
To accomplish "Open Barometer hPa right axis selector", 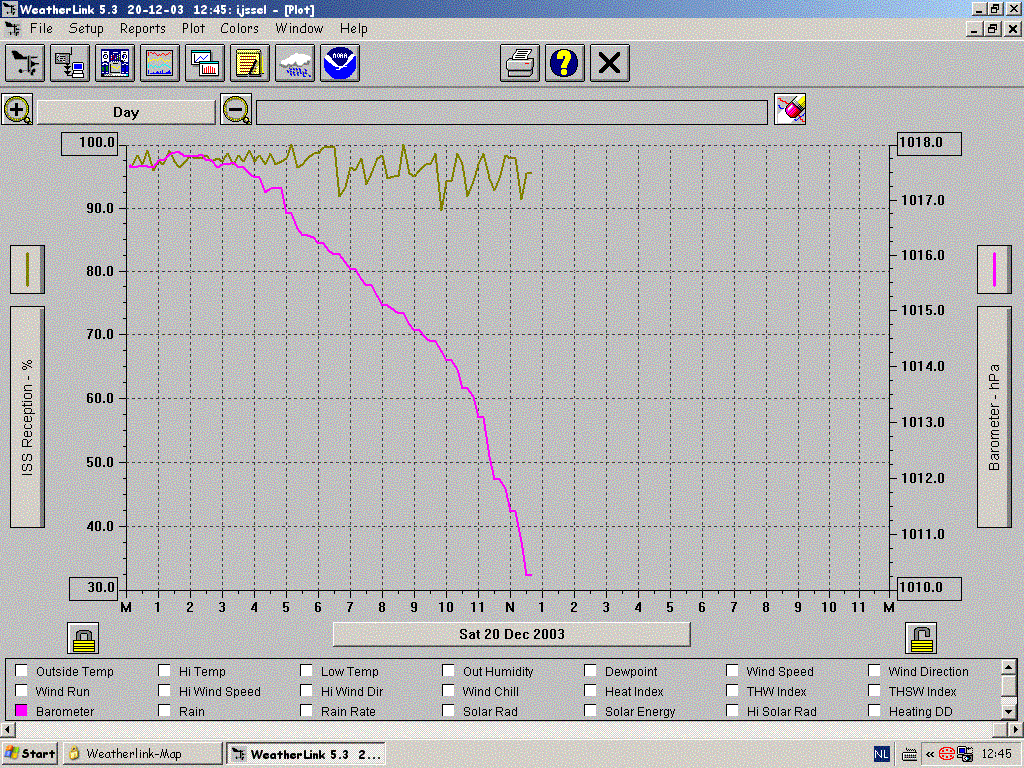I will [994, 417].
